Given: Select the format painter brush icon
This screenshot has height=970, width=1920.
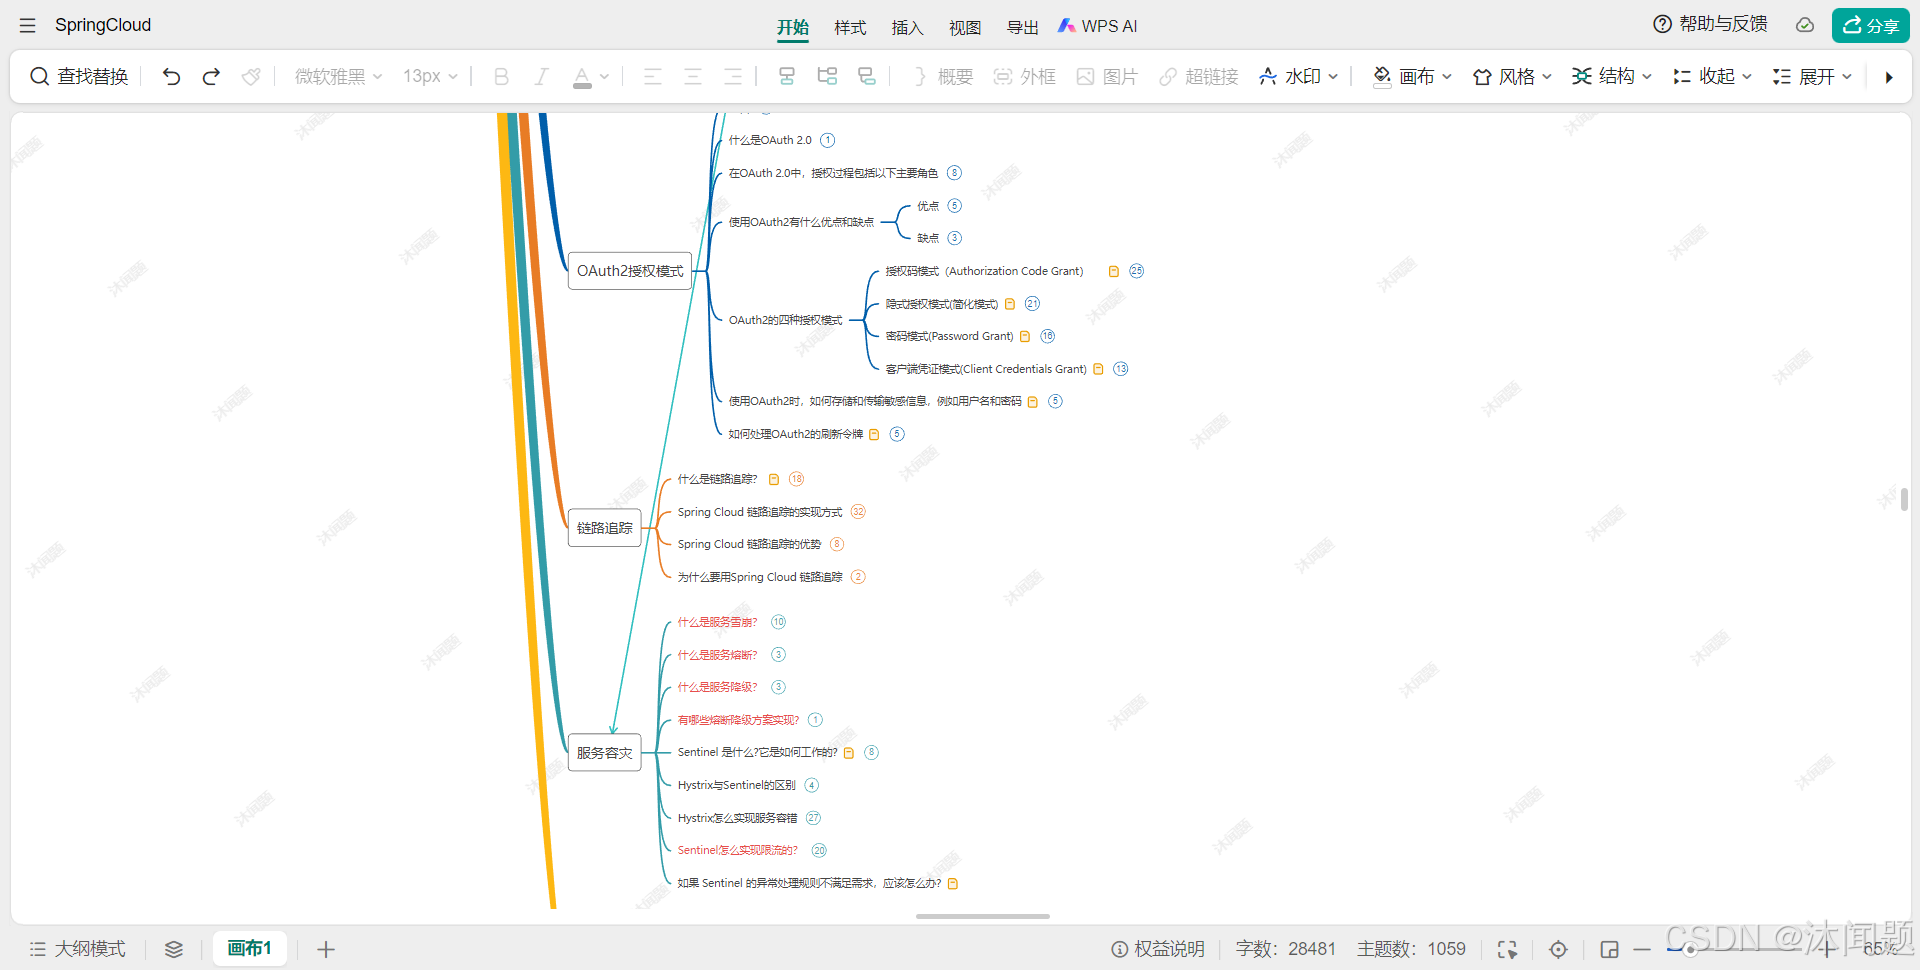Looking at the screenshot, I should (251, 77).
